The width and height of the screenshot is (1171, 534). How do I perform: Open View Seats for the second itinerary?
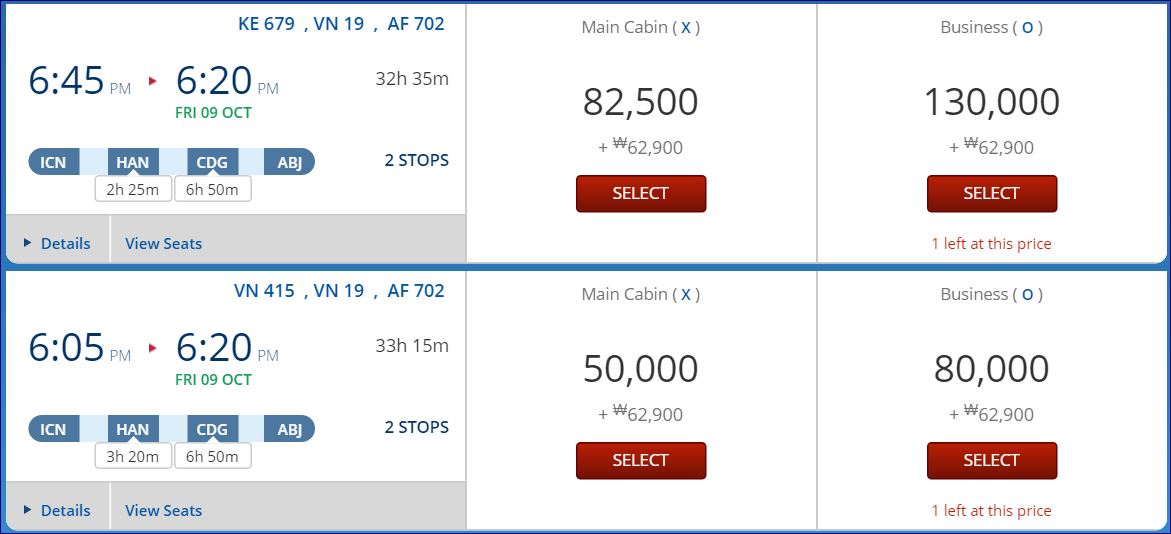[x=163, y=510]
